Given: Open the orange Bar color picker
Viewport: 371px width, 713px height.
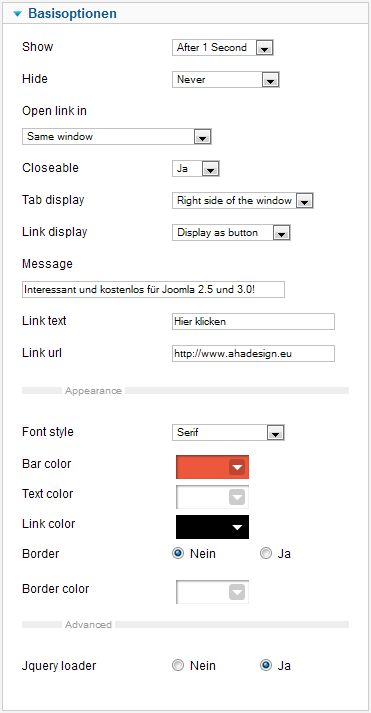Looking at the screenshot, I should (212, 467).
